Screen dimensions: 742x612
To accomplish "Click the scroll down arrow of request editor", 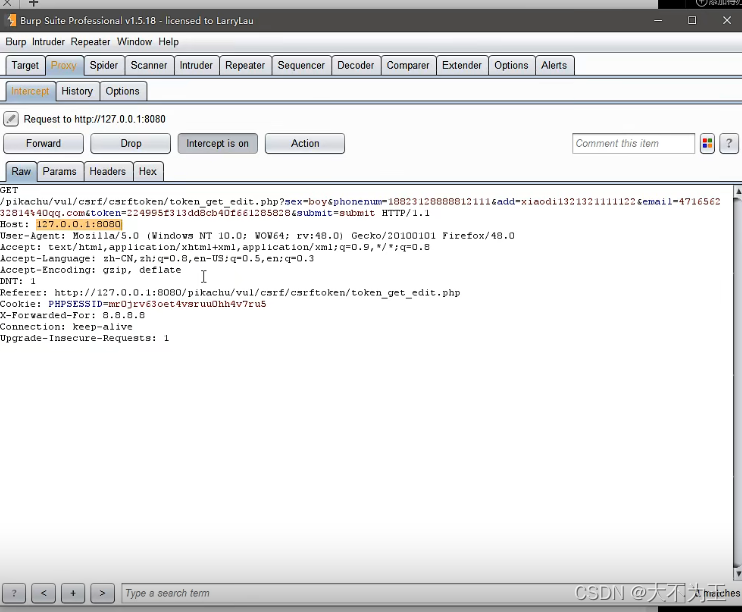I will pyautogui.click(x=738, y=574).
